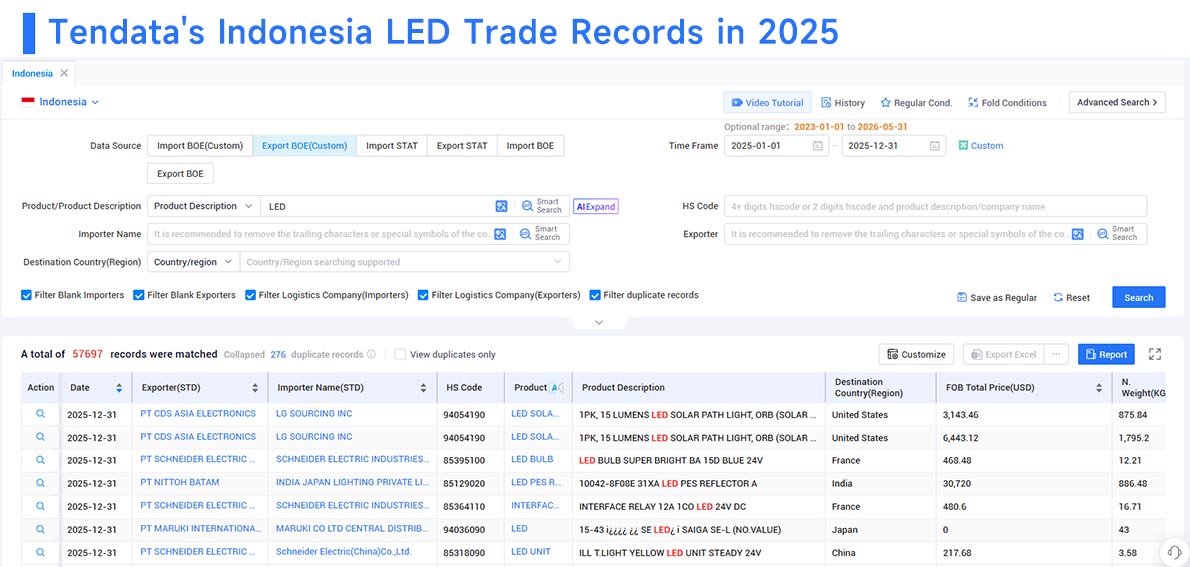Open calendar icon in end date field
Image resolution: width=1190 pixels, height=567 pixels.
click(935, 146)
